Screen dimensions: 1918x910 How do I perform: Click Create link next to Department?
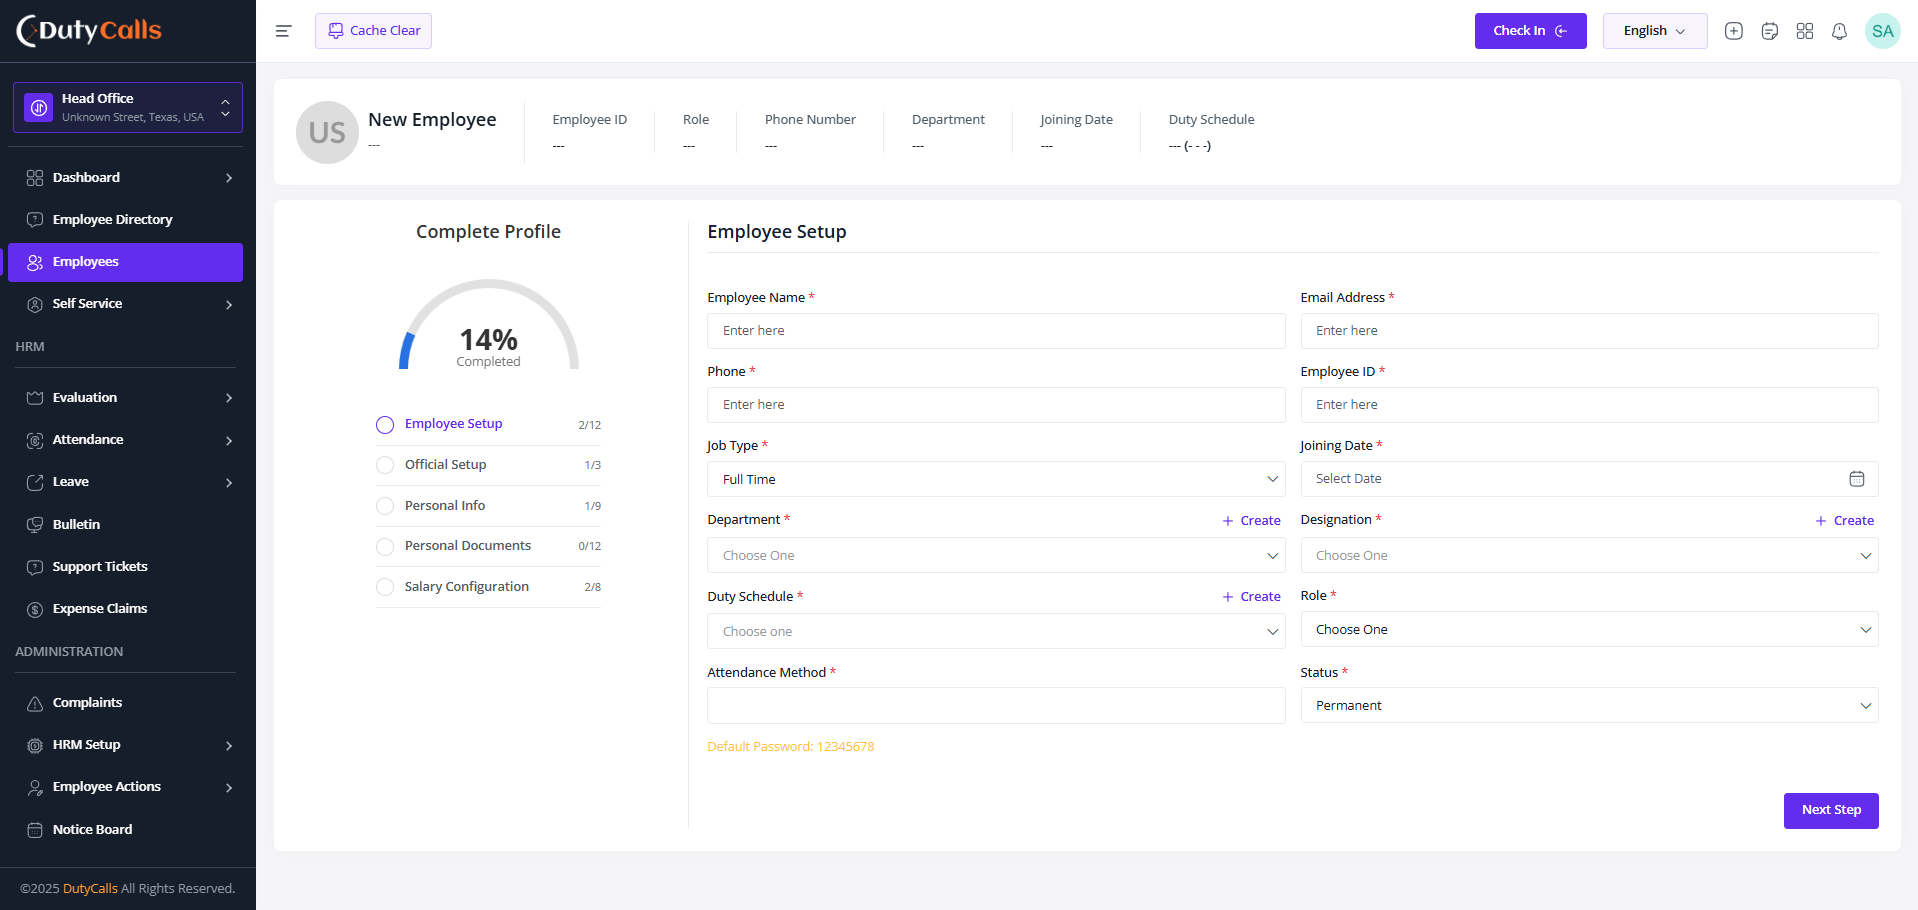(1251, 520)
